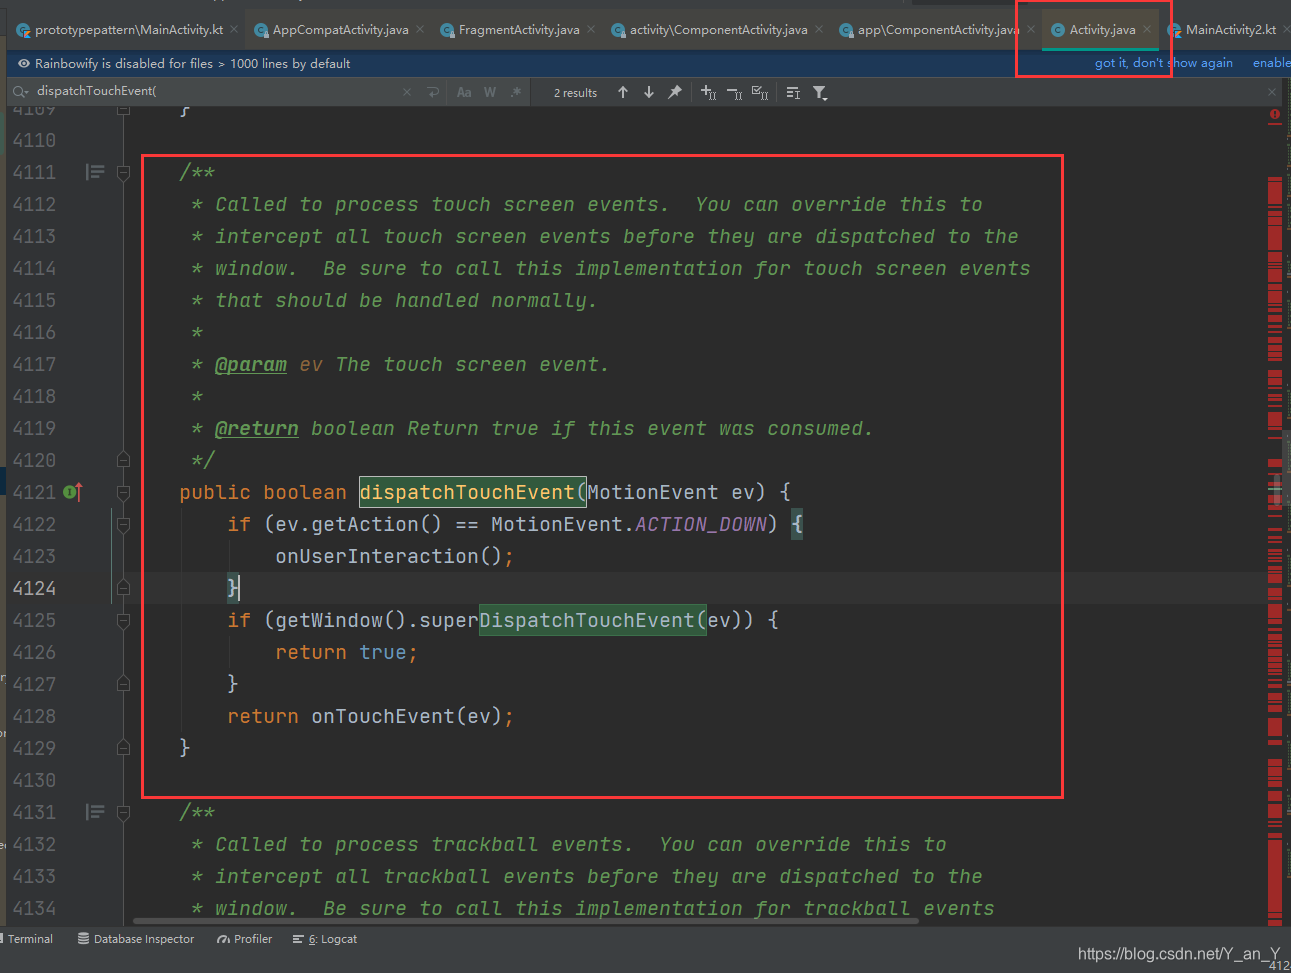This screenshot has width=1291, height=973.
Task: Go to next search occurrence
Action: point(649,92)
